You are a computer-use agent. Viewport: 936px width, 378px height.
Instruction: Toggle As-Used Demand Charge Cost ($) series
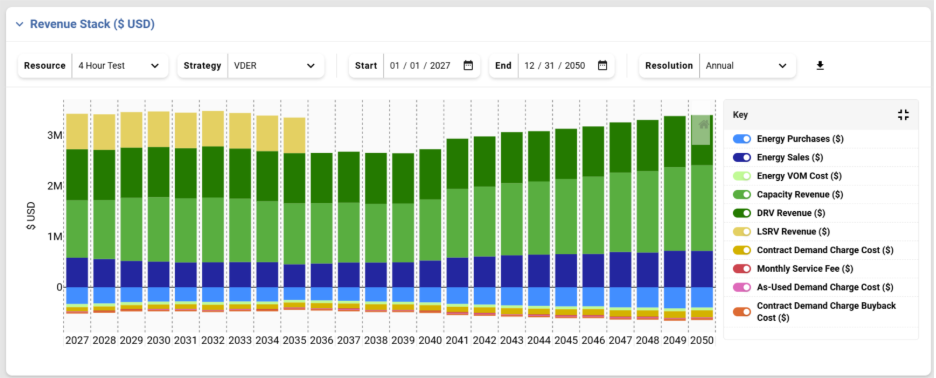[742, 287]
